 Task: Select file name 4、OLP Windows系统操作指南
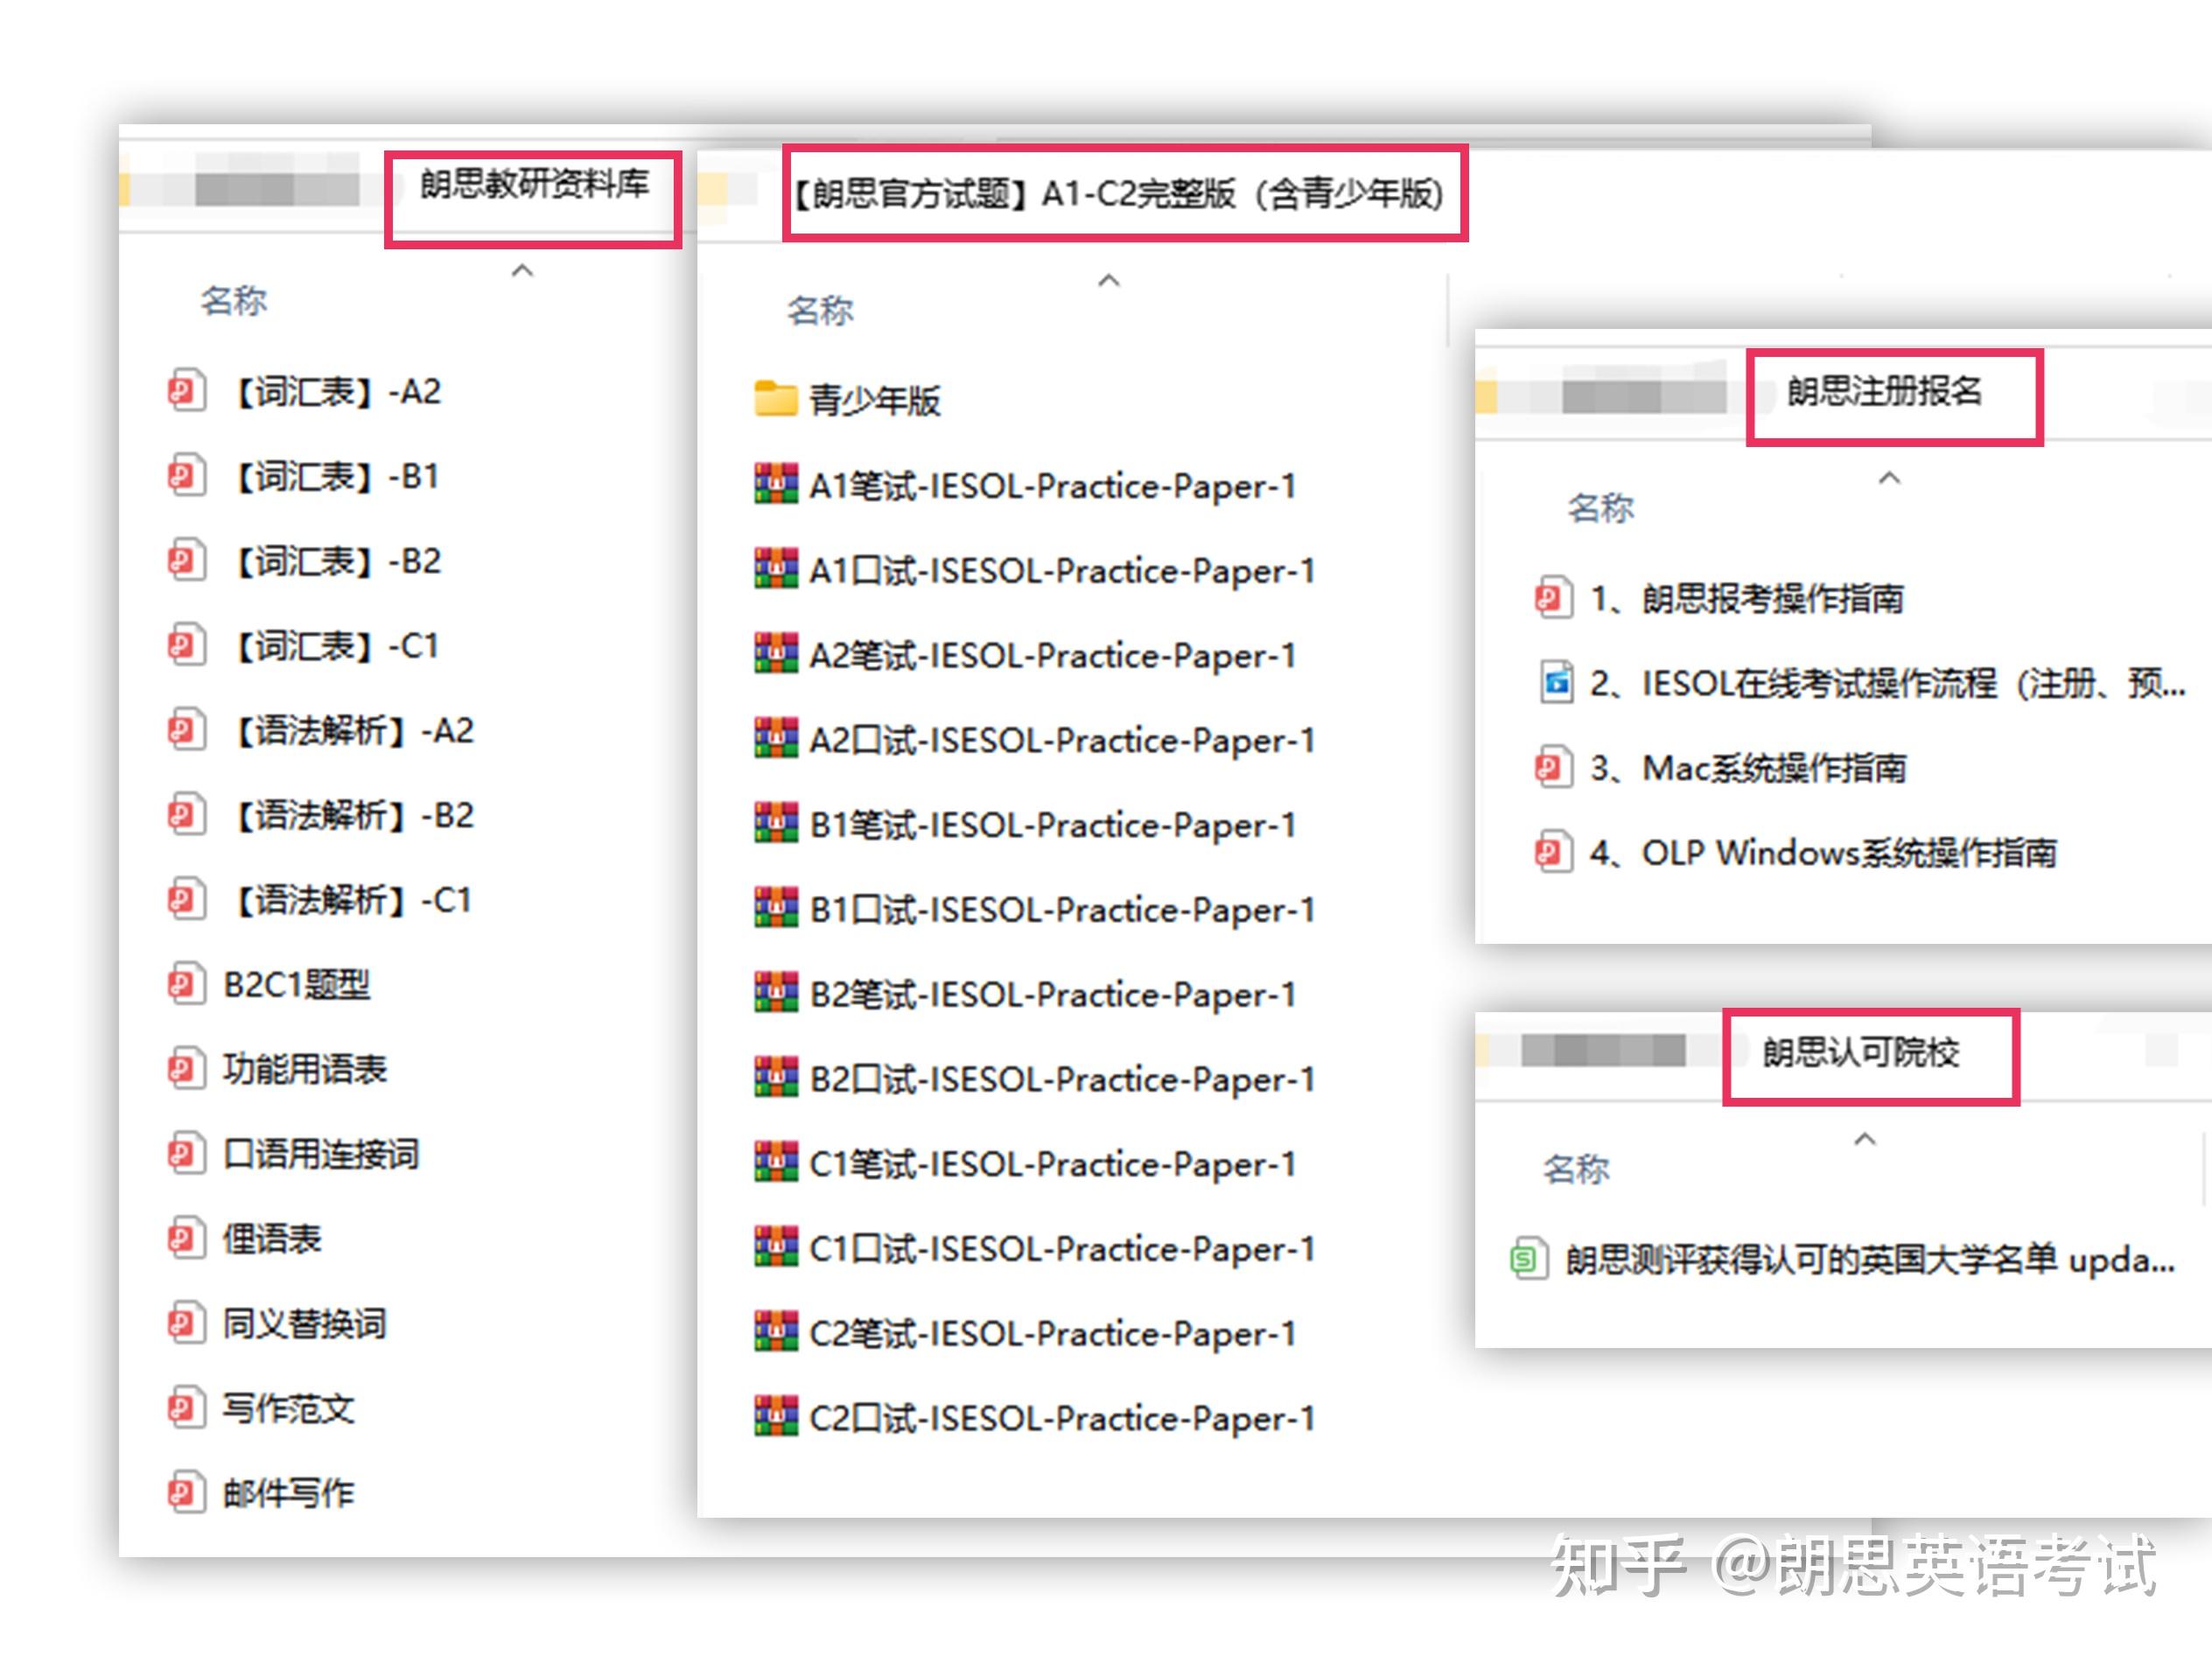[1824, 853]
